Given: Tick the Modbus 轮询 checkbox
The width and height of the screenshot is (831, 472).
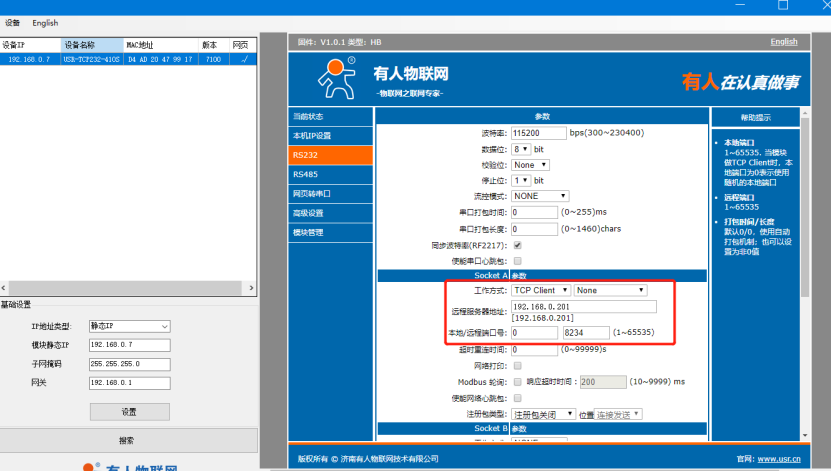Looking at the screenshot, I should click(x=517, y=382).
